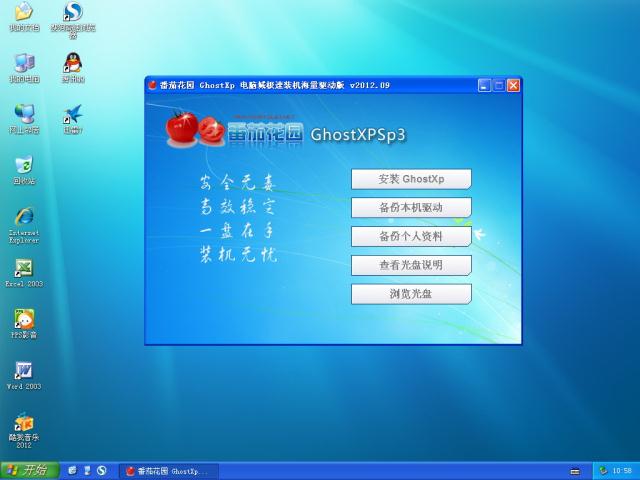
Task: Click the Sogou icon in quick launch
Action: coord(101,471)
